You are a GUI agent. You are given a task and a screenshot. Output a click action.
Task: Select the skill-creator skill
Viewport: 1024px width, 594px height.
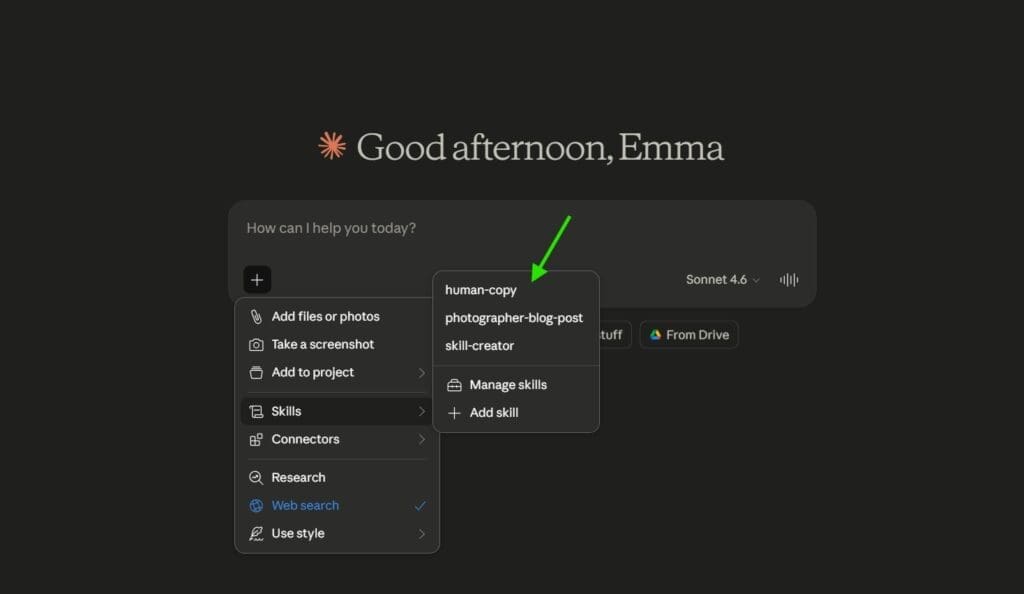click(516, 346)
